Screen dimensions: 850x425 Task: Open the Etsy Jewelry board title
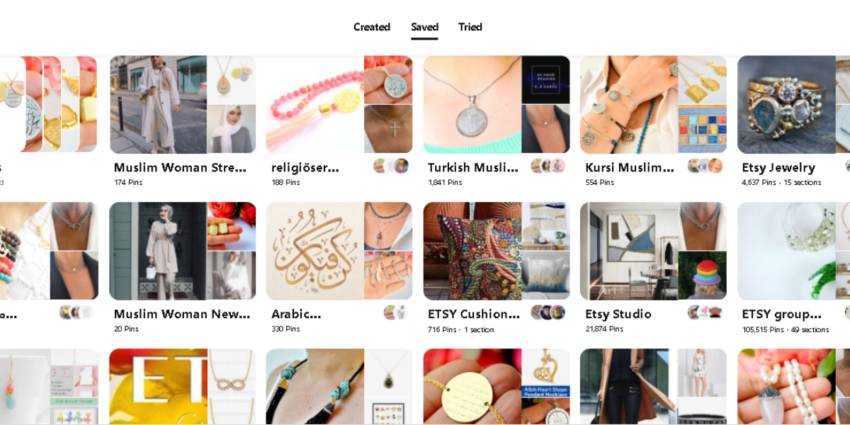778,168
